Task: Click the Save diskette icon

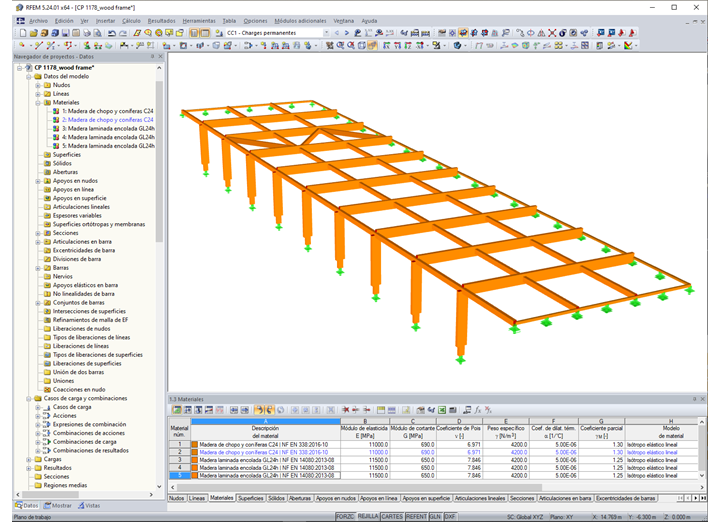Action: tap(66, 33)
